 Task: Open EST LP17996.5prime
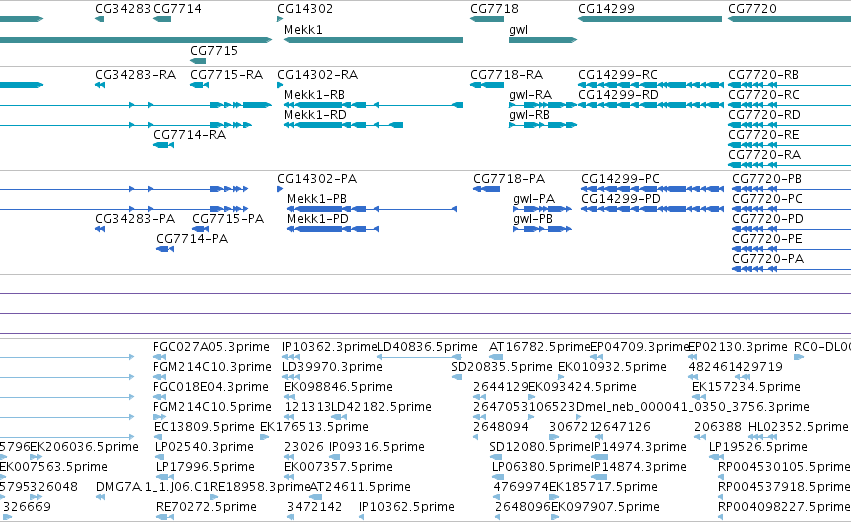pyautogui.click(x=205, y=468)
